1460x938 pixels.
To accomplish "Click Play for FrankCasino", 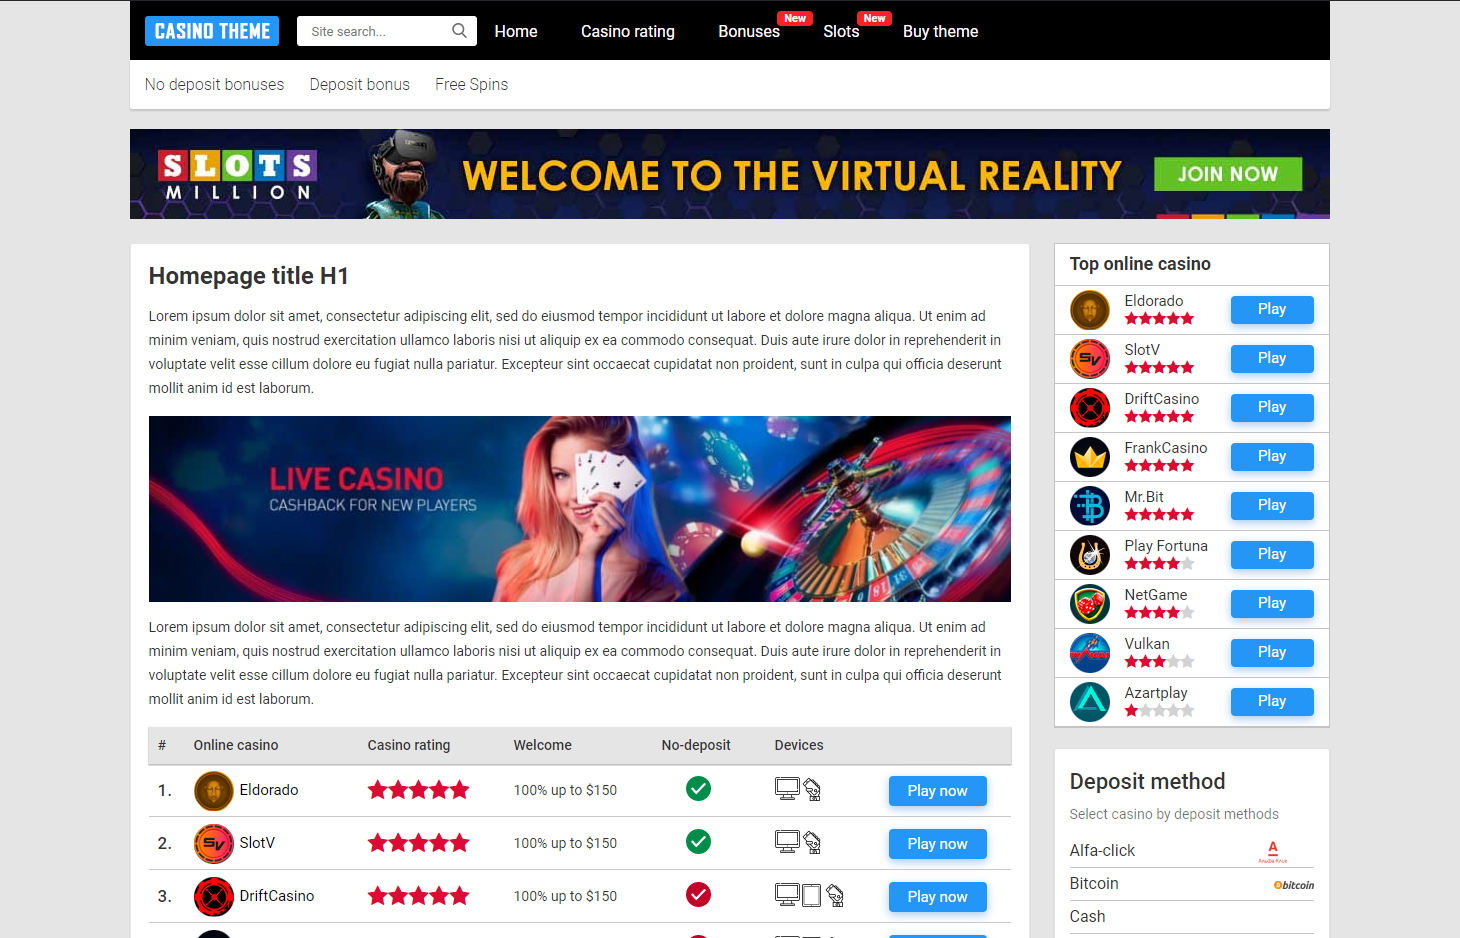I will tap(1272, 457).
